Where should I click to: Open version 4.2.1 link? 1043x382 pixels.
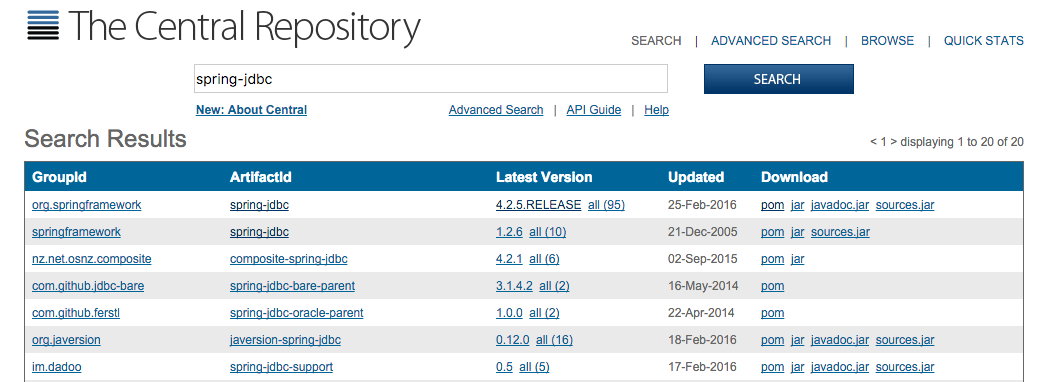click(509, 259)
